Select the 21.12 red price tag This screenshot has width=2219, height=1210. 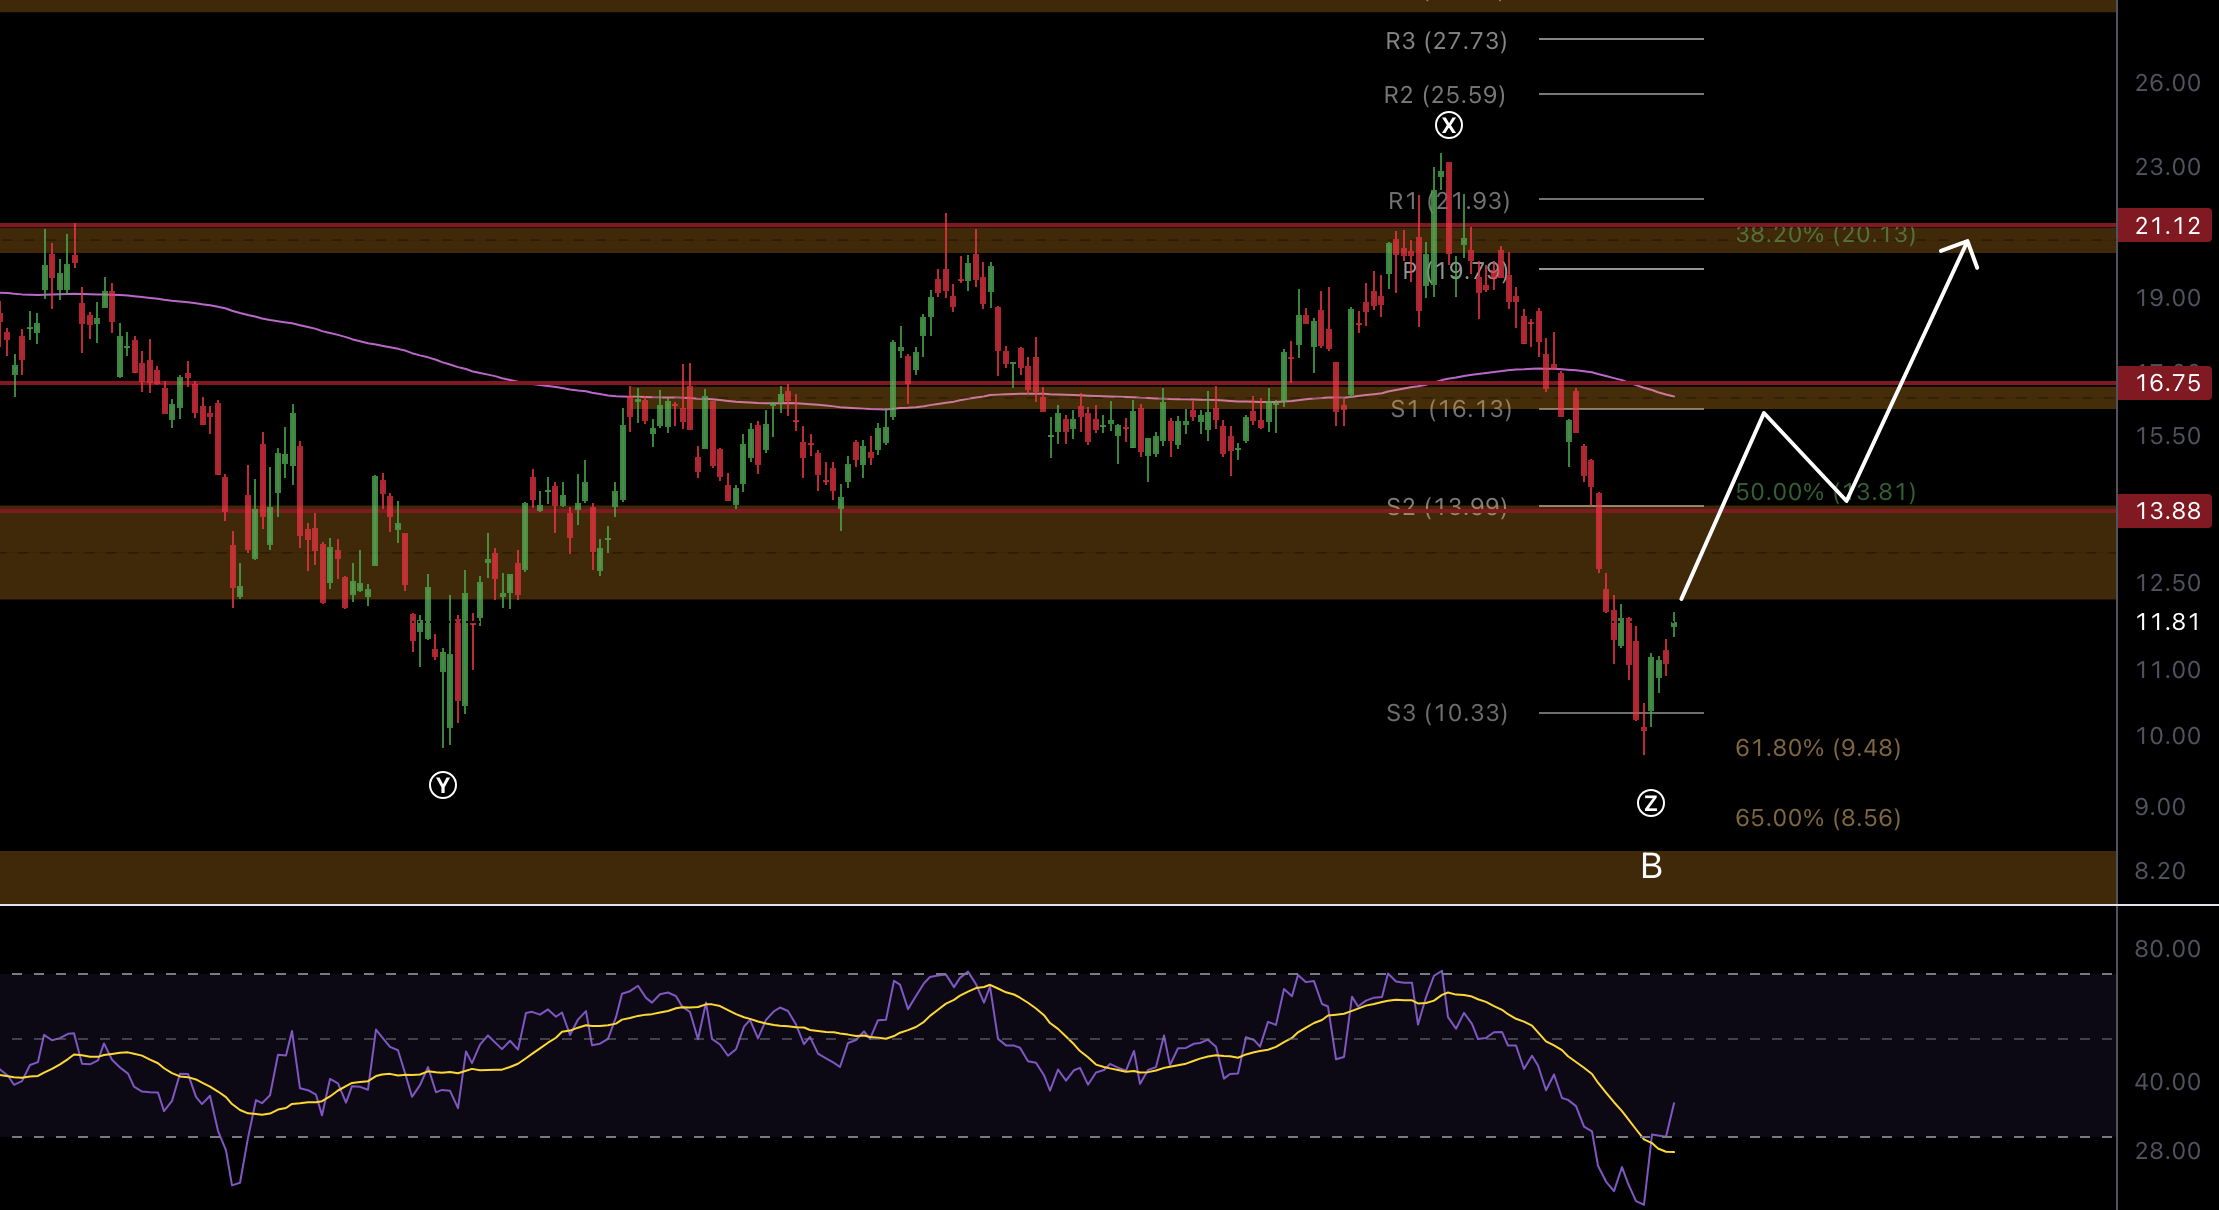[2165, 226]
